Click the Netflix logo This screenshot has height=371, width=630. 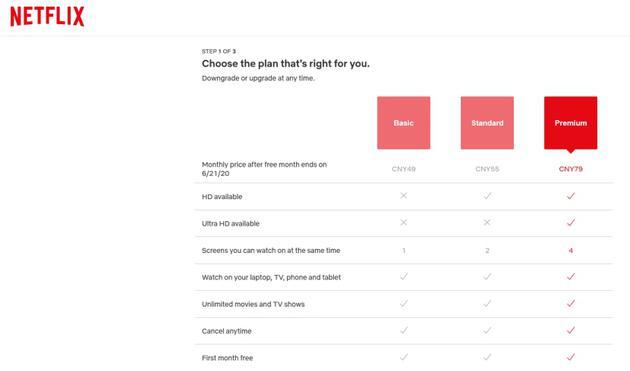click(47, 16)
